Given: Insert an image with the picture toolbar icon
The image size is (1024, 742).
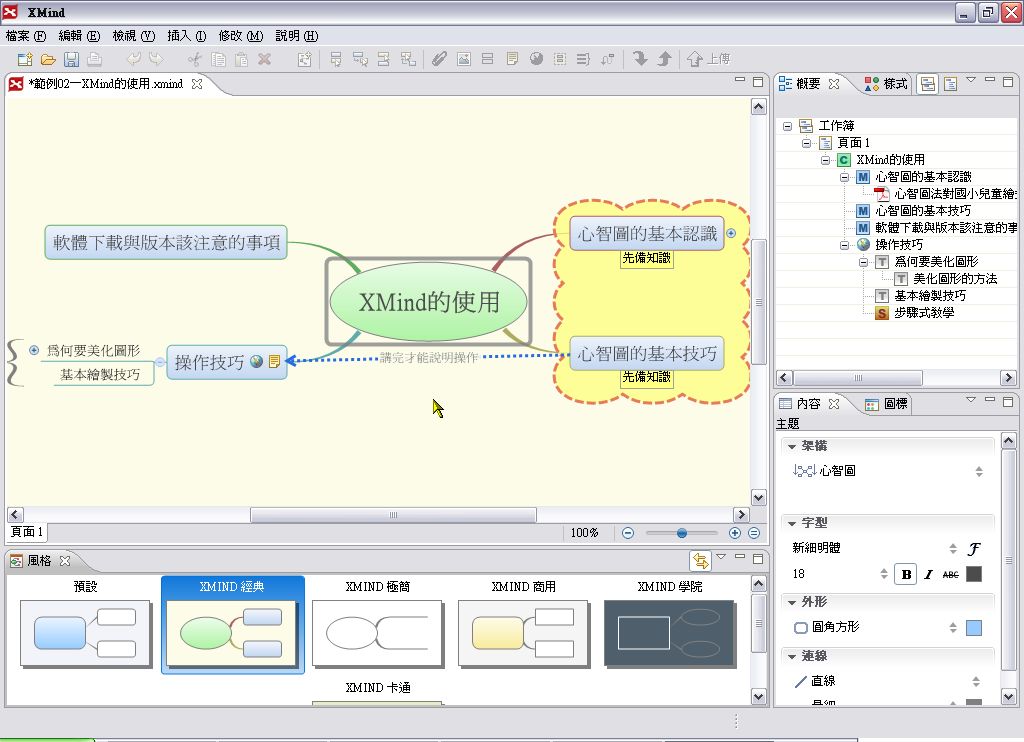Looking at the screenshot, I should point(463,59).
